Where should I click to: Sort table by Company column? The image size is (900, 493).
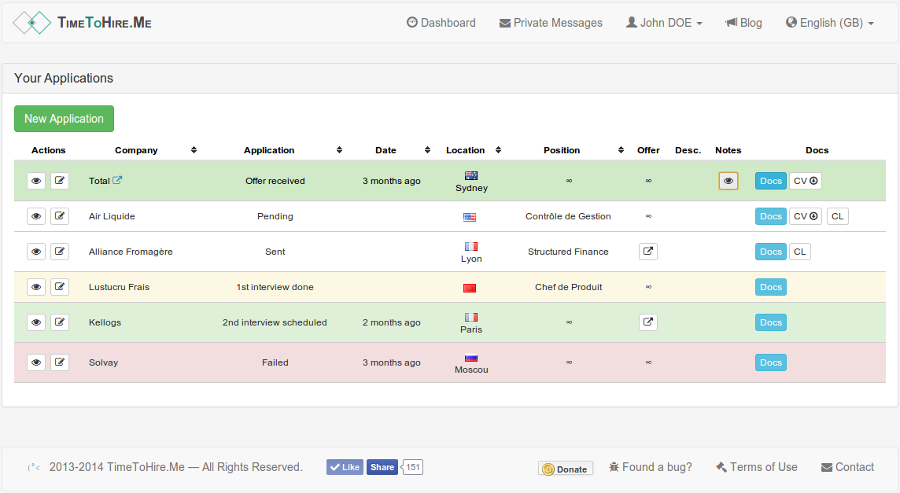coord(194,150)
